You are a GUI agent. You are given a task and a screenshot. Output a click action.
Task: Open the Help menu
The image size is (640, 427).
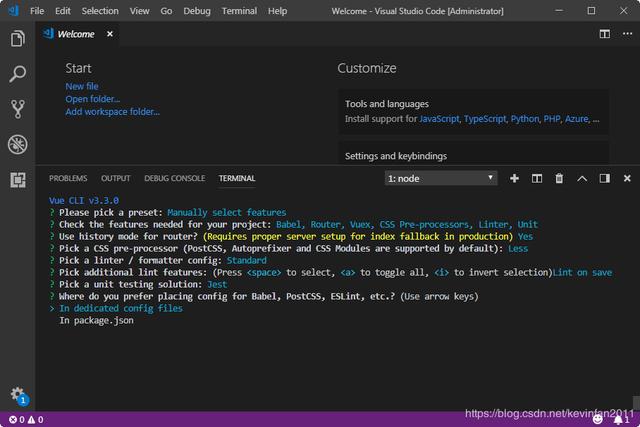[x=278, y=11]
